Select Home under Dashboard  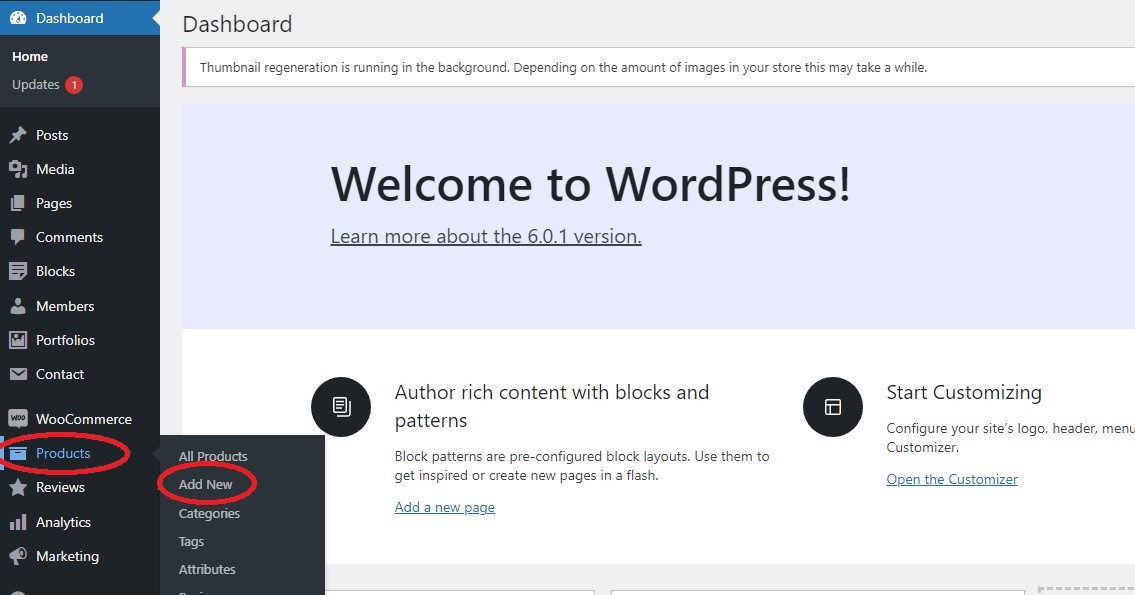30,56
